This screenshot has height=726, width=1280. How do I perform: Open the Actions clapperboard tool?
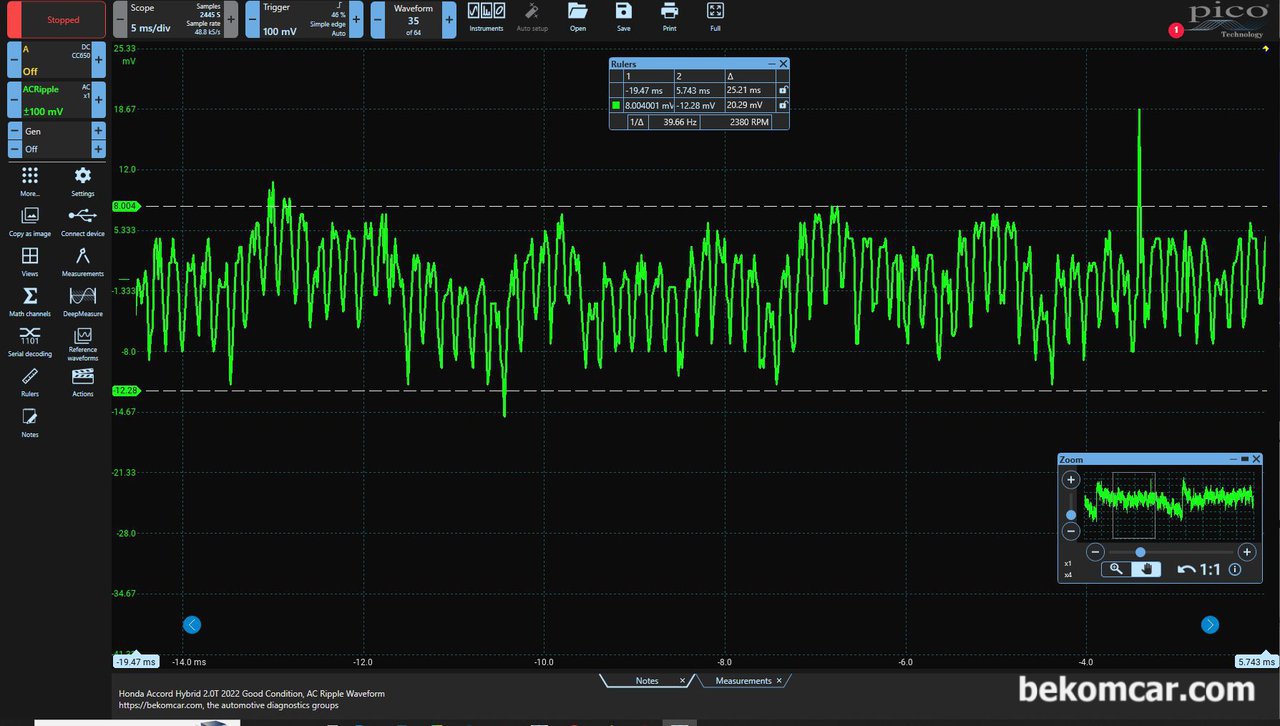[x=83, y=381]
